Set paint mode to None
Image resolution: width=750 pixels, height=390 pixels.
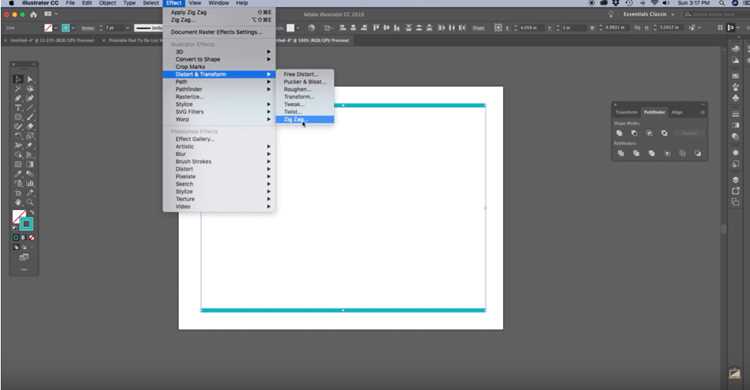pos(32,238)
